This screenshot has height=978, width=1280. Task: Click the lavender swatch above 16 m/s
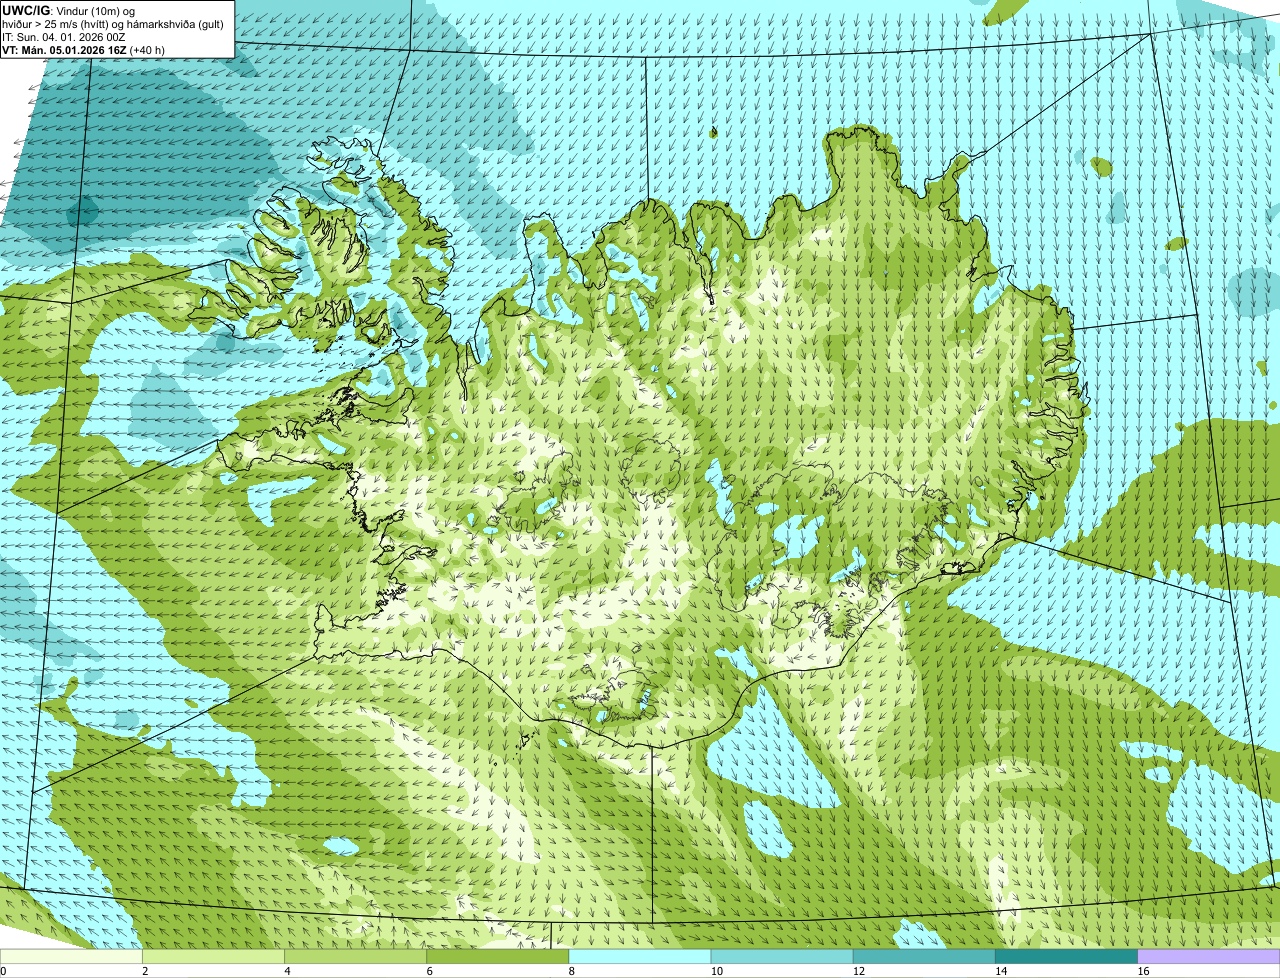pos(1209,956)
